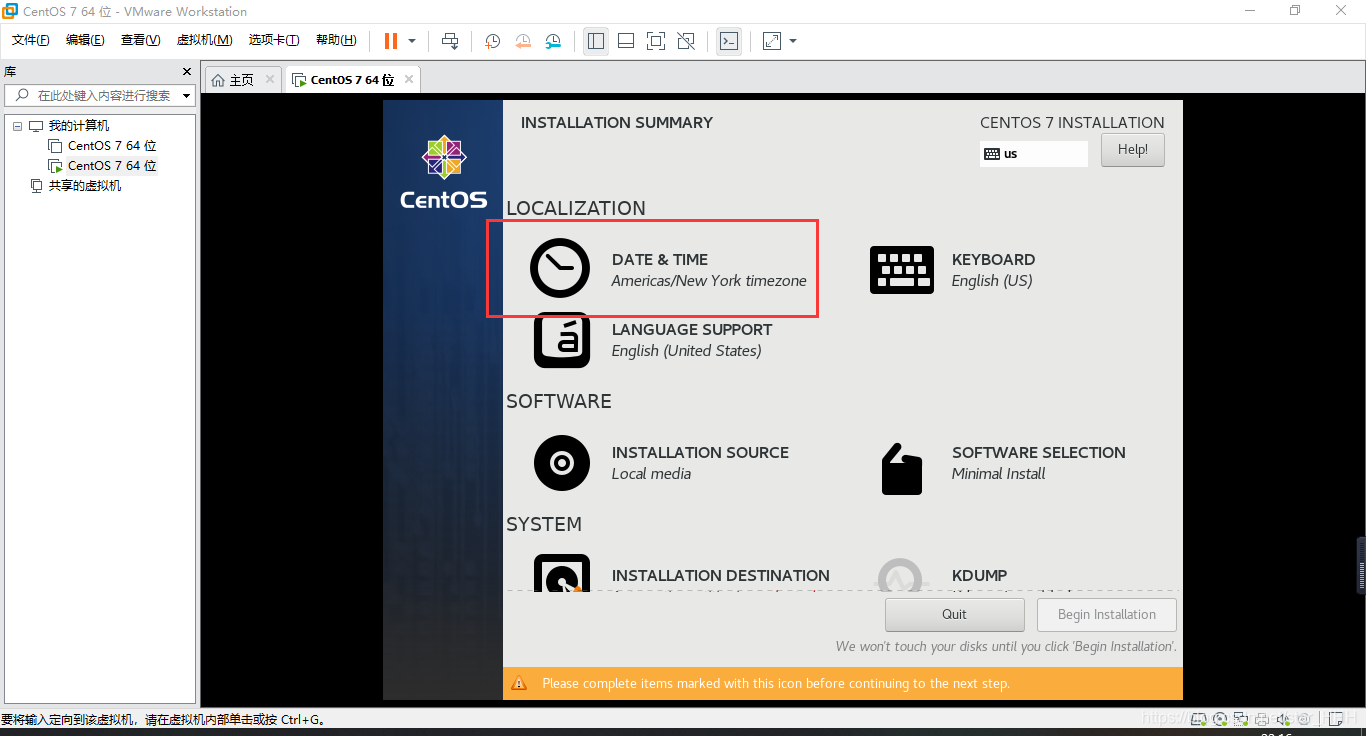Click the Help! button
Image resolution: width=1366 pixels, height=736 pixels.
coord(1133,150)
